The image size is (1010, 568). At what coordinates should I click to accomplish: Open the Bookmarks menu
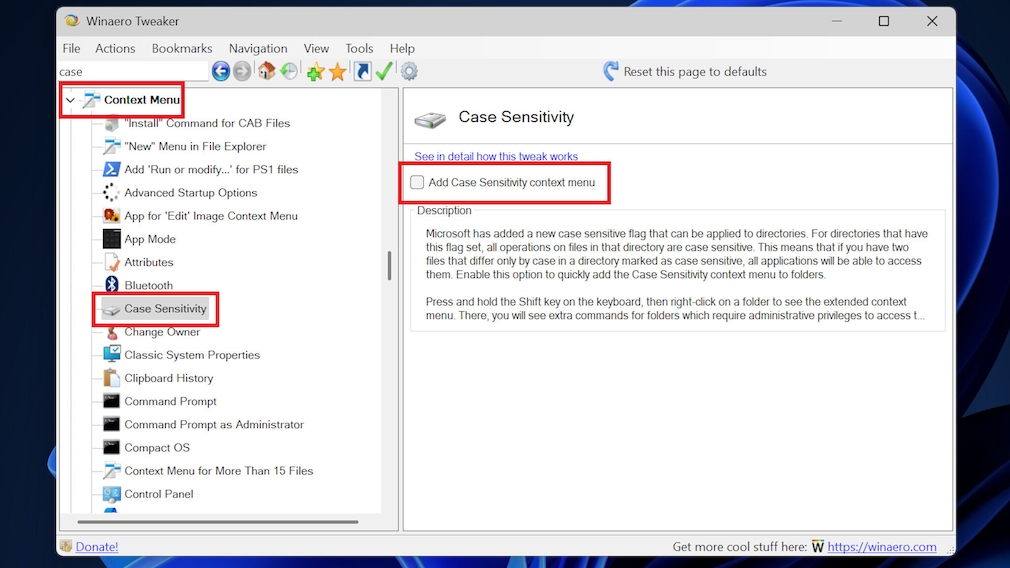click(x=182, y=48)
